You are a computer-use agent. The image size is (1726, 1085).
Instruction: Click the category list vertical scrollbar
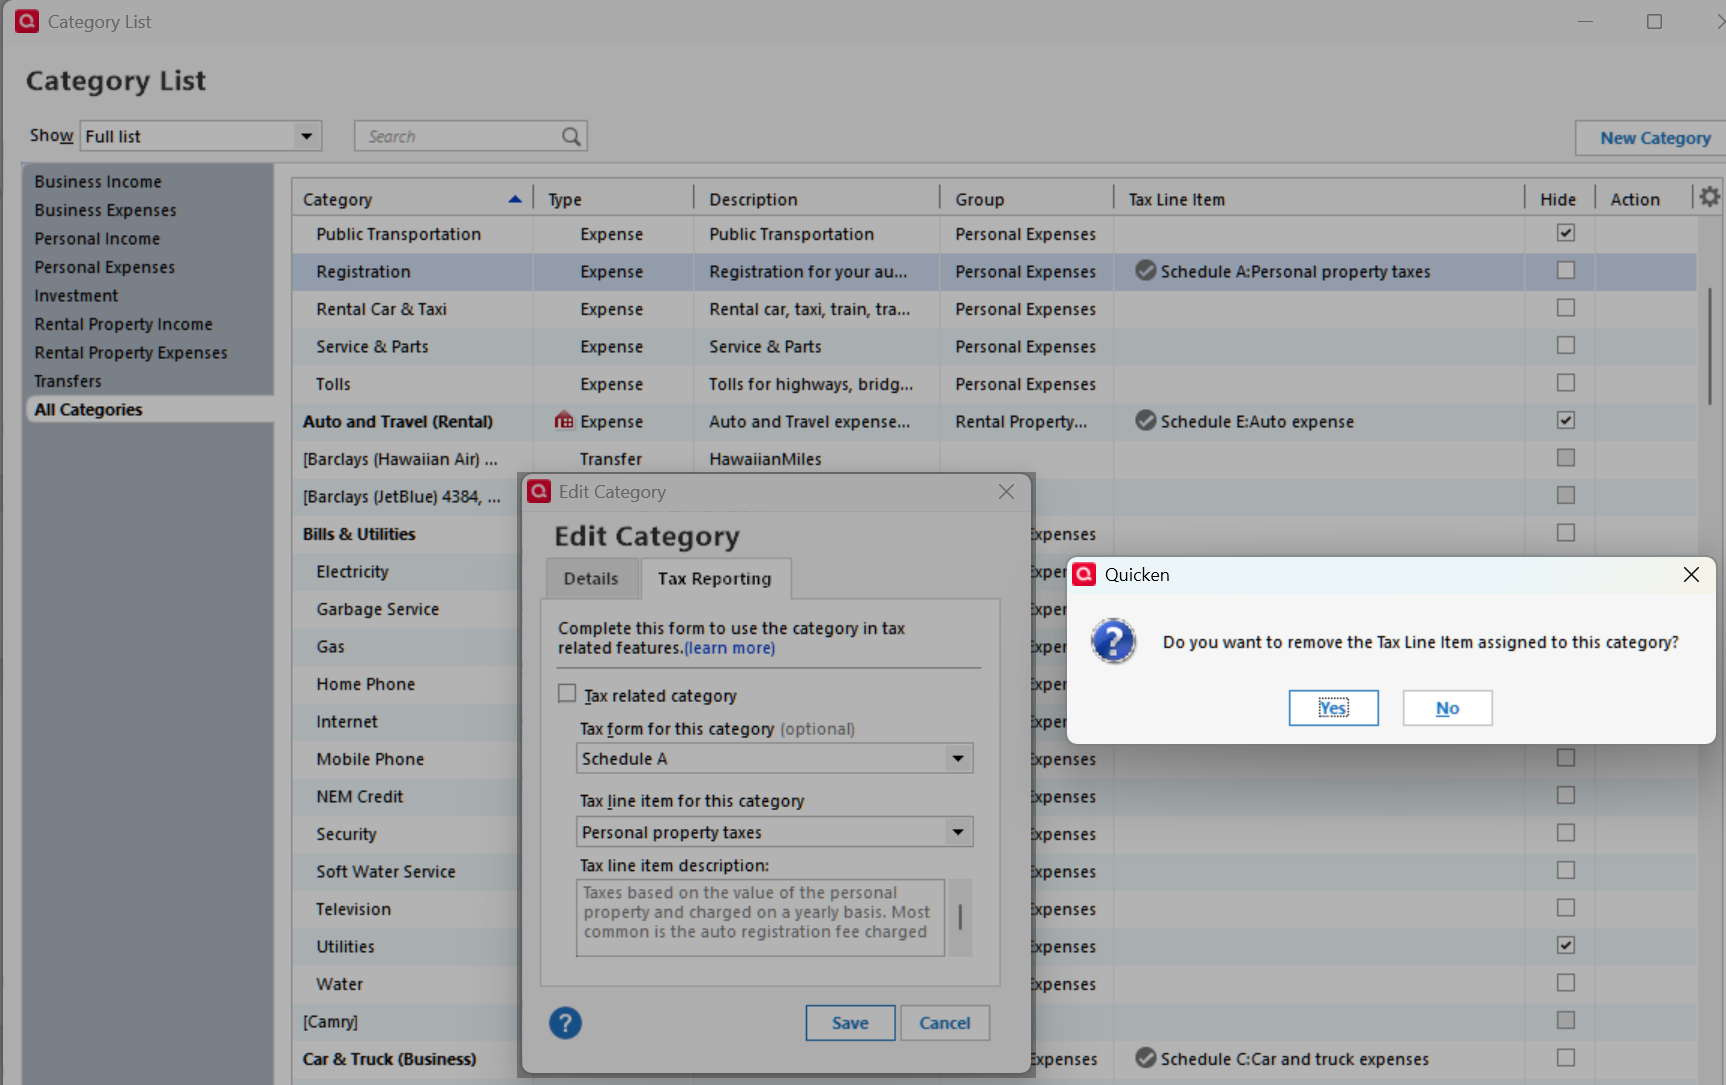click(x=1709, y=346)
